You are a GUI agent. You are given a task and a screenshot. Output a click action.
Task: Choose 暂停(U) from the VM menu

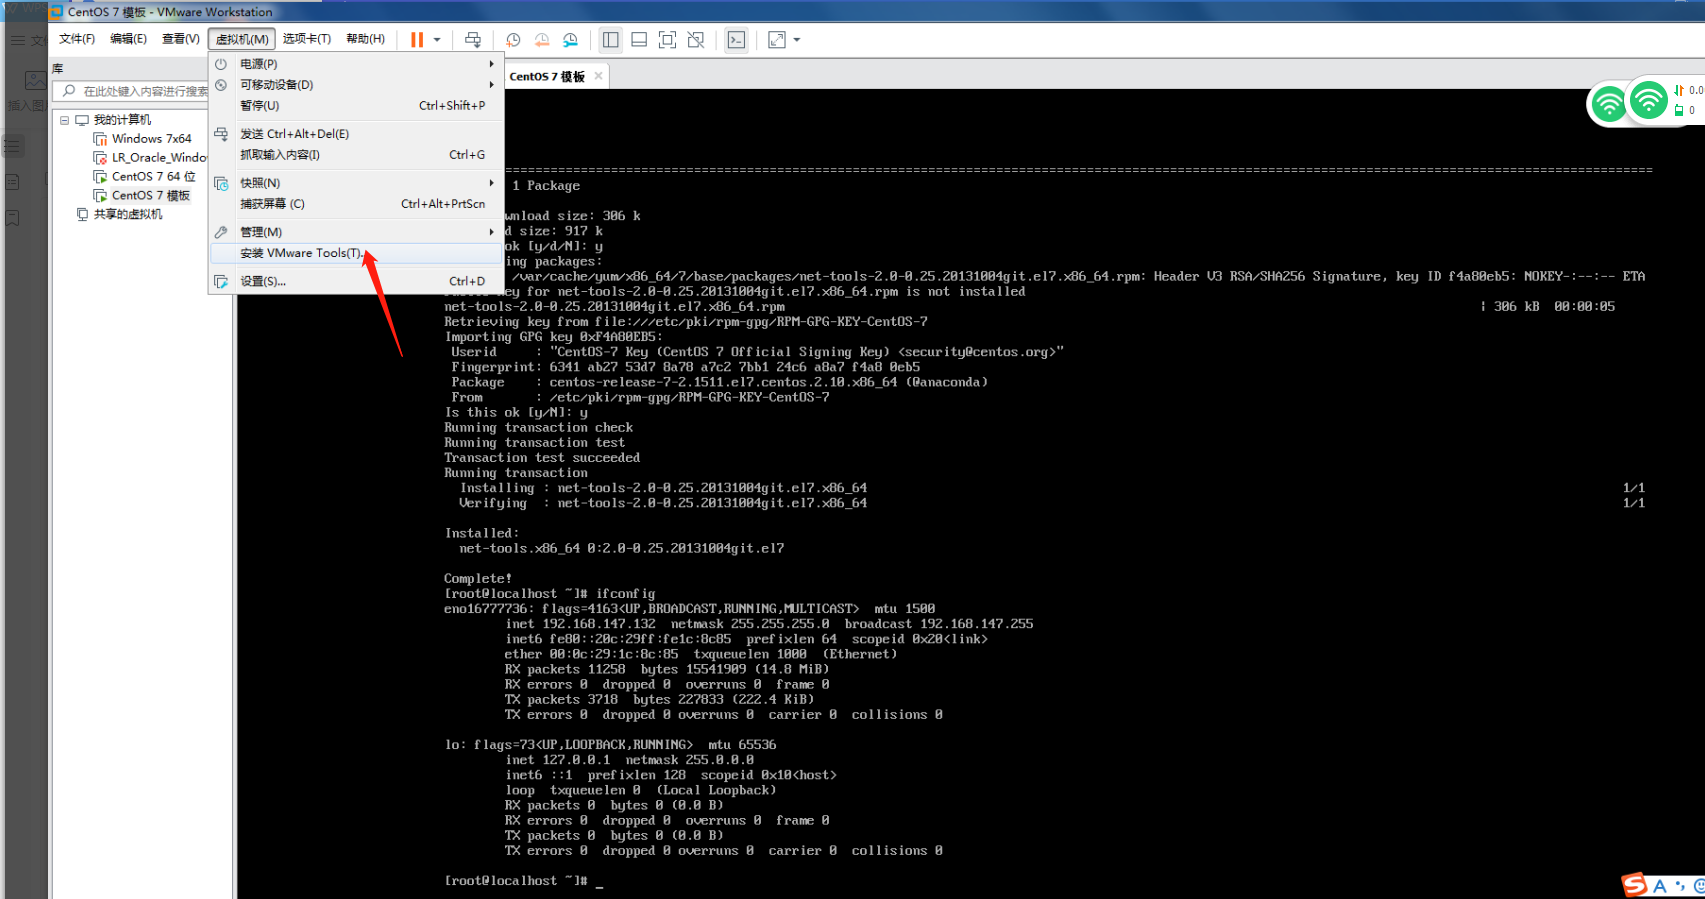click(355, 106)
